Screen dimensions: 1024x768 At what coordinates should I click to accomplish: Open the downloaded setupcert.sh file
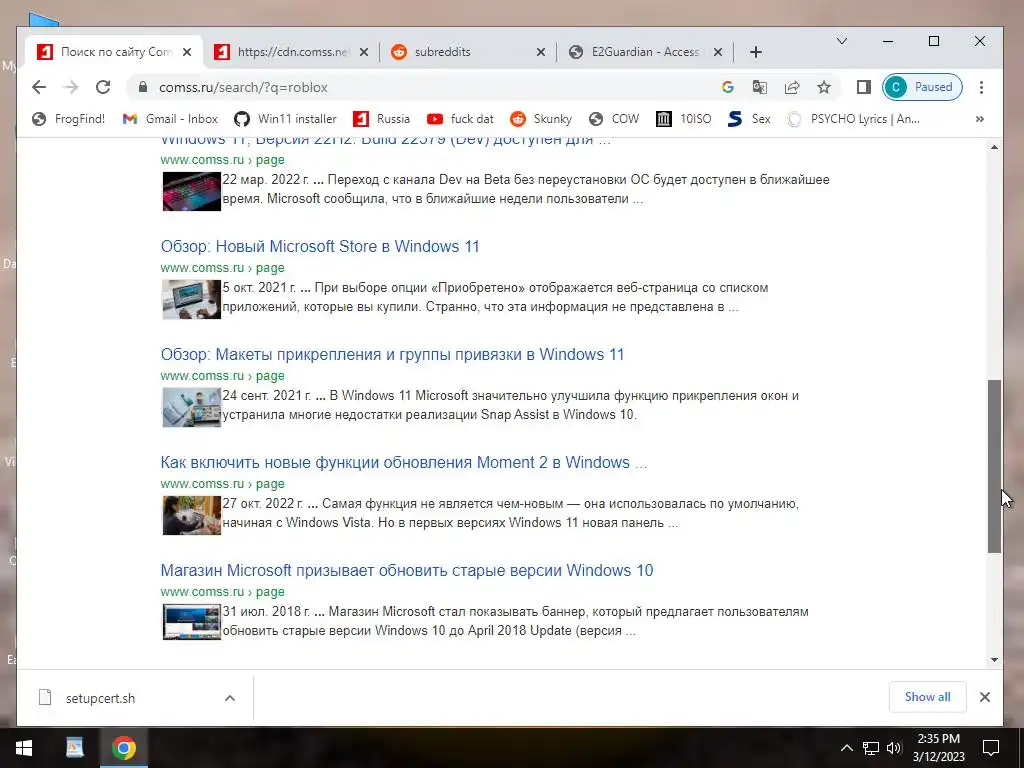coord(100,698)
